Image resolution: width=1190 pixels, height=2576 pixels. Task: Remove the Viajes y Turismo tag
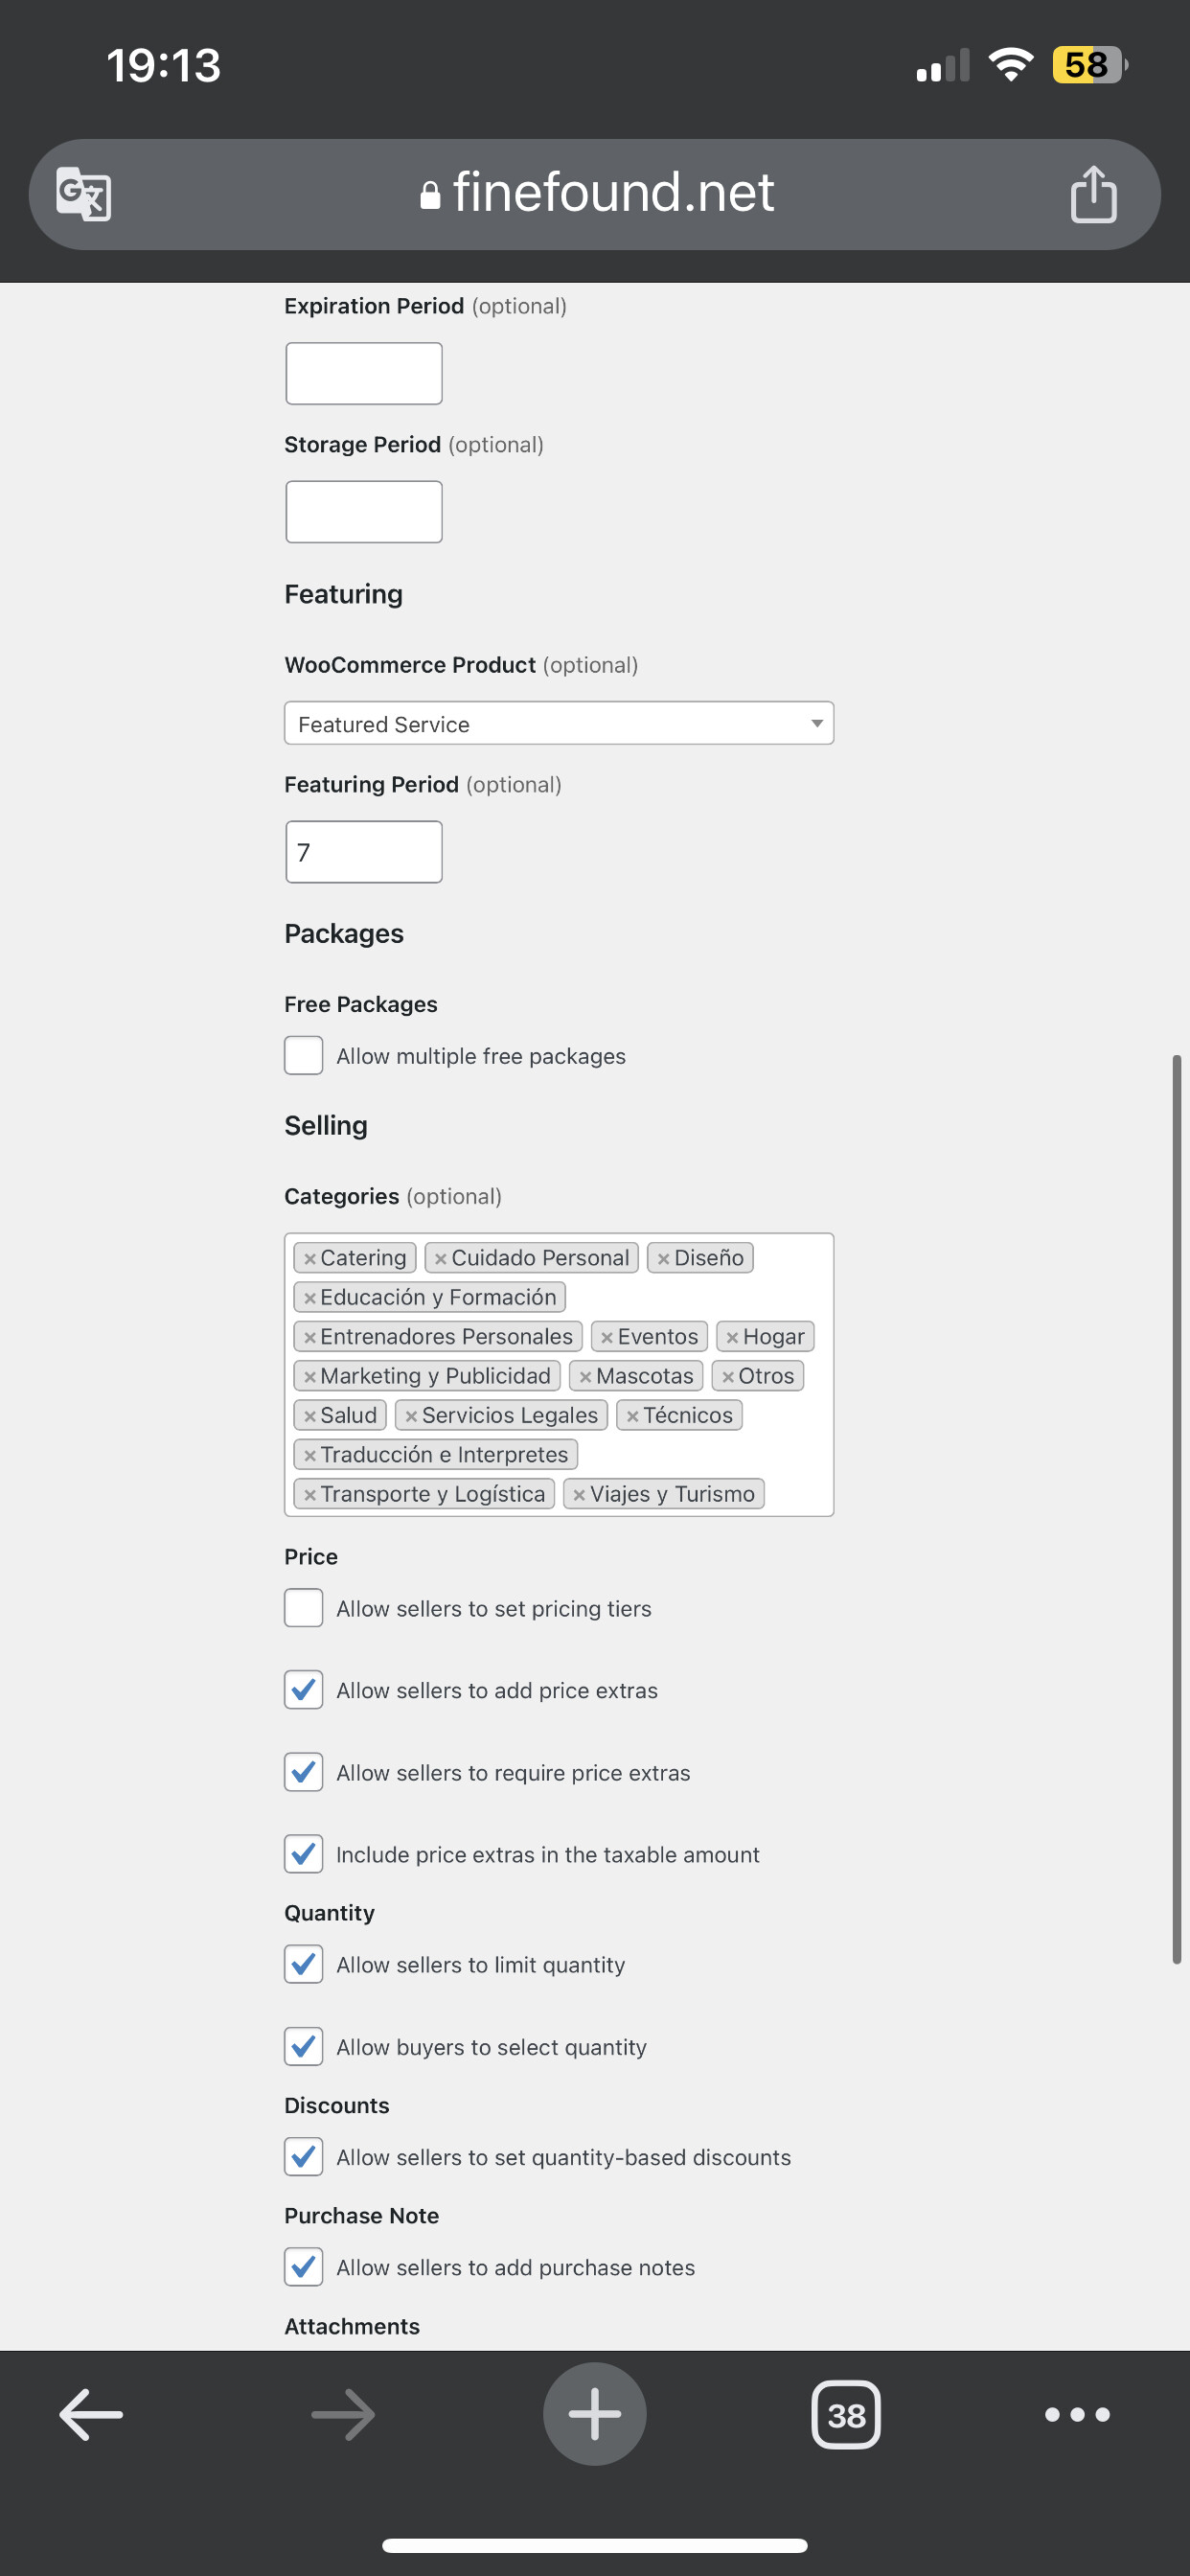pos(579,1495)
